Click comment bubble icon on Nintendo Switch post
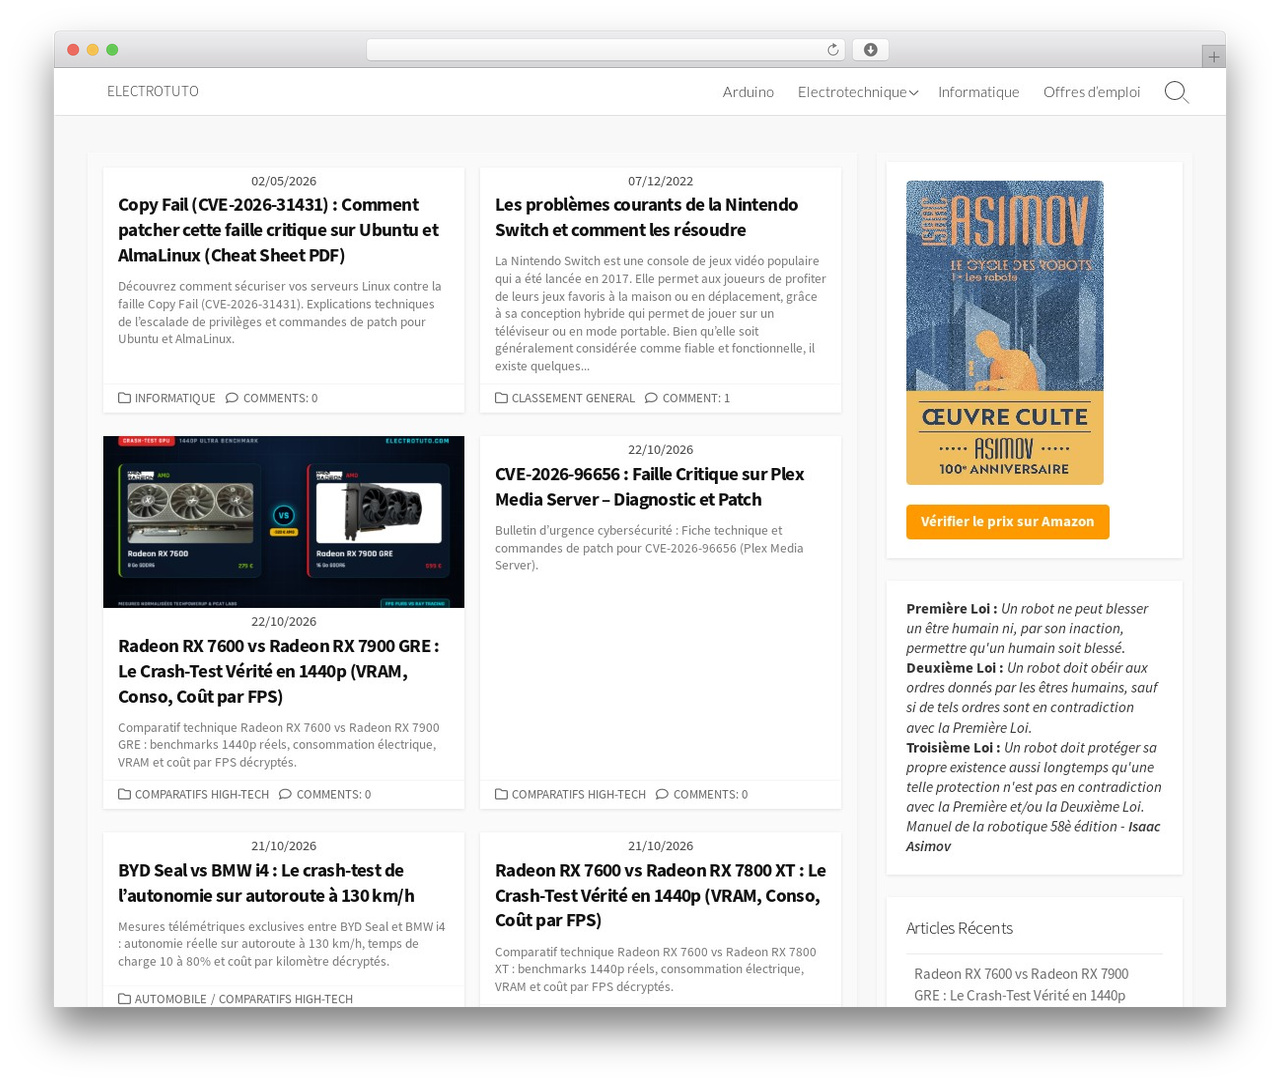1280x1084 pixels. click(651, 398)
